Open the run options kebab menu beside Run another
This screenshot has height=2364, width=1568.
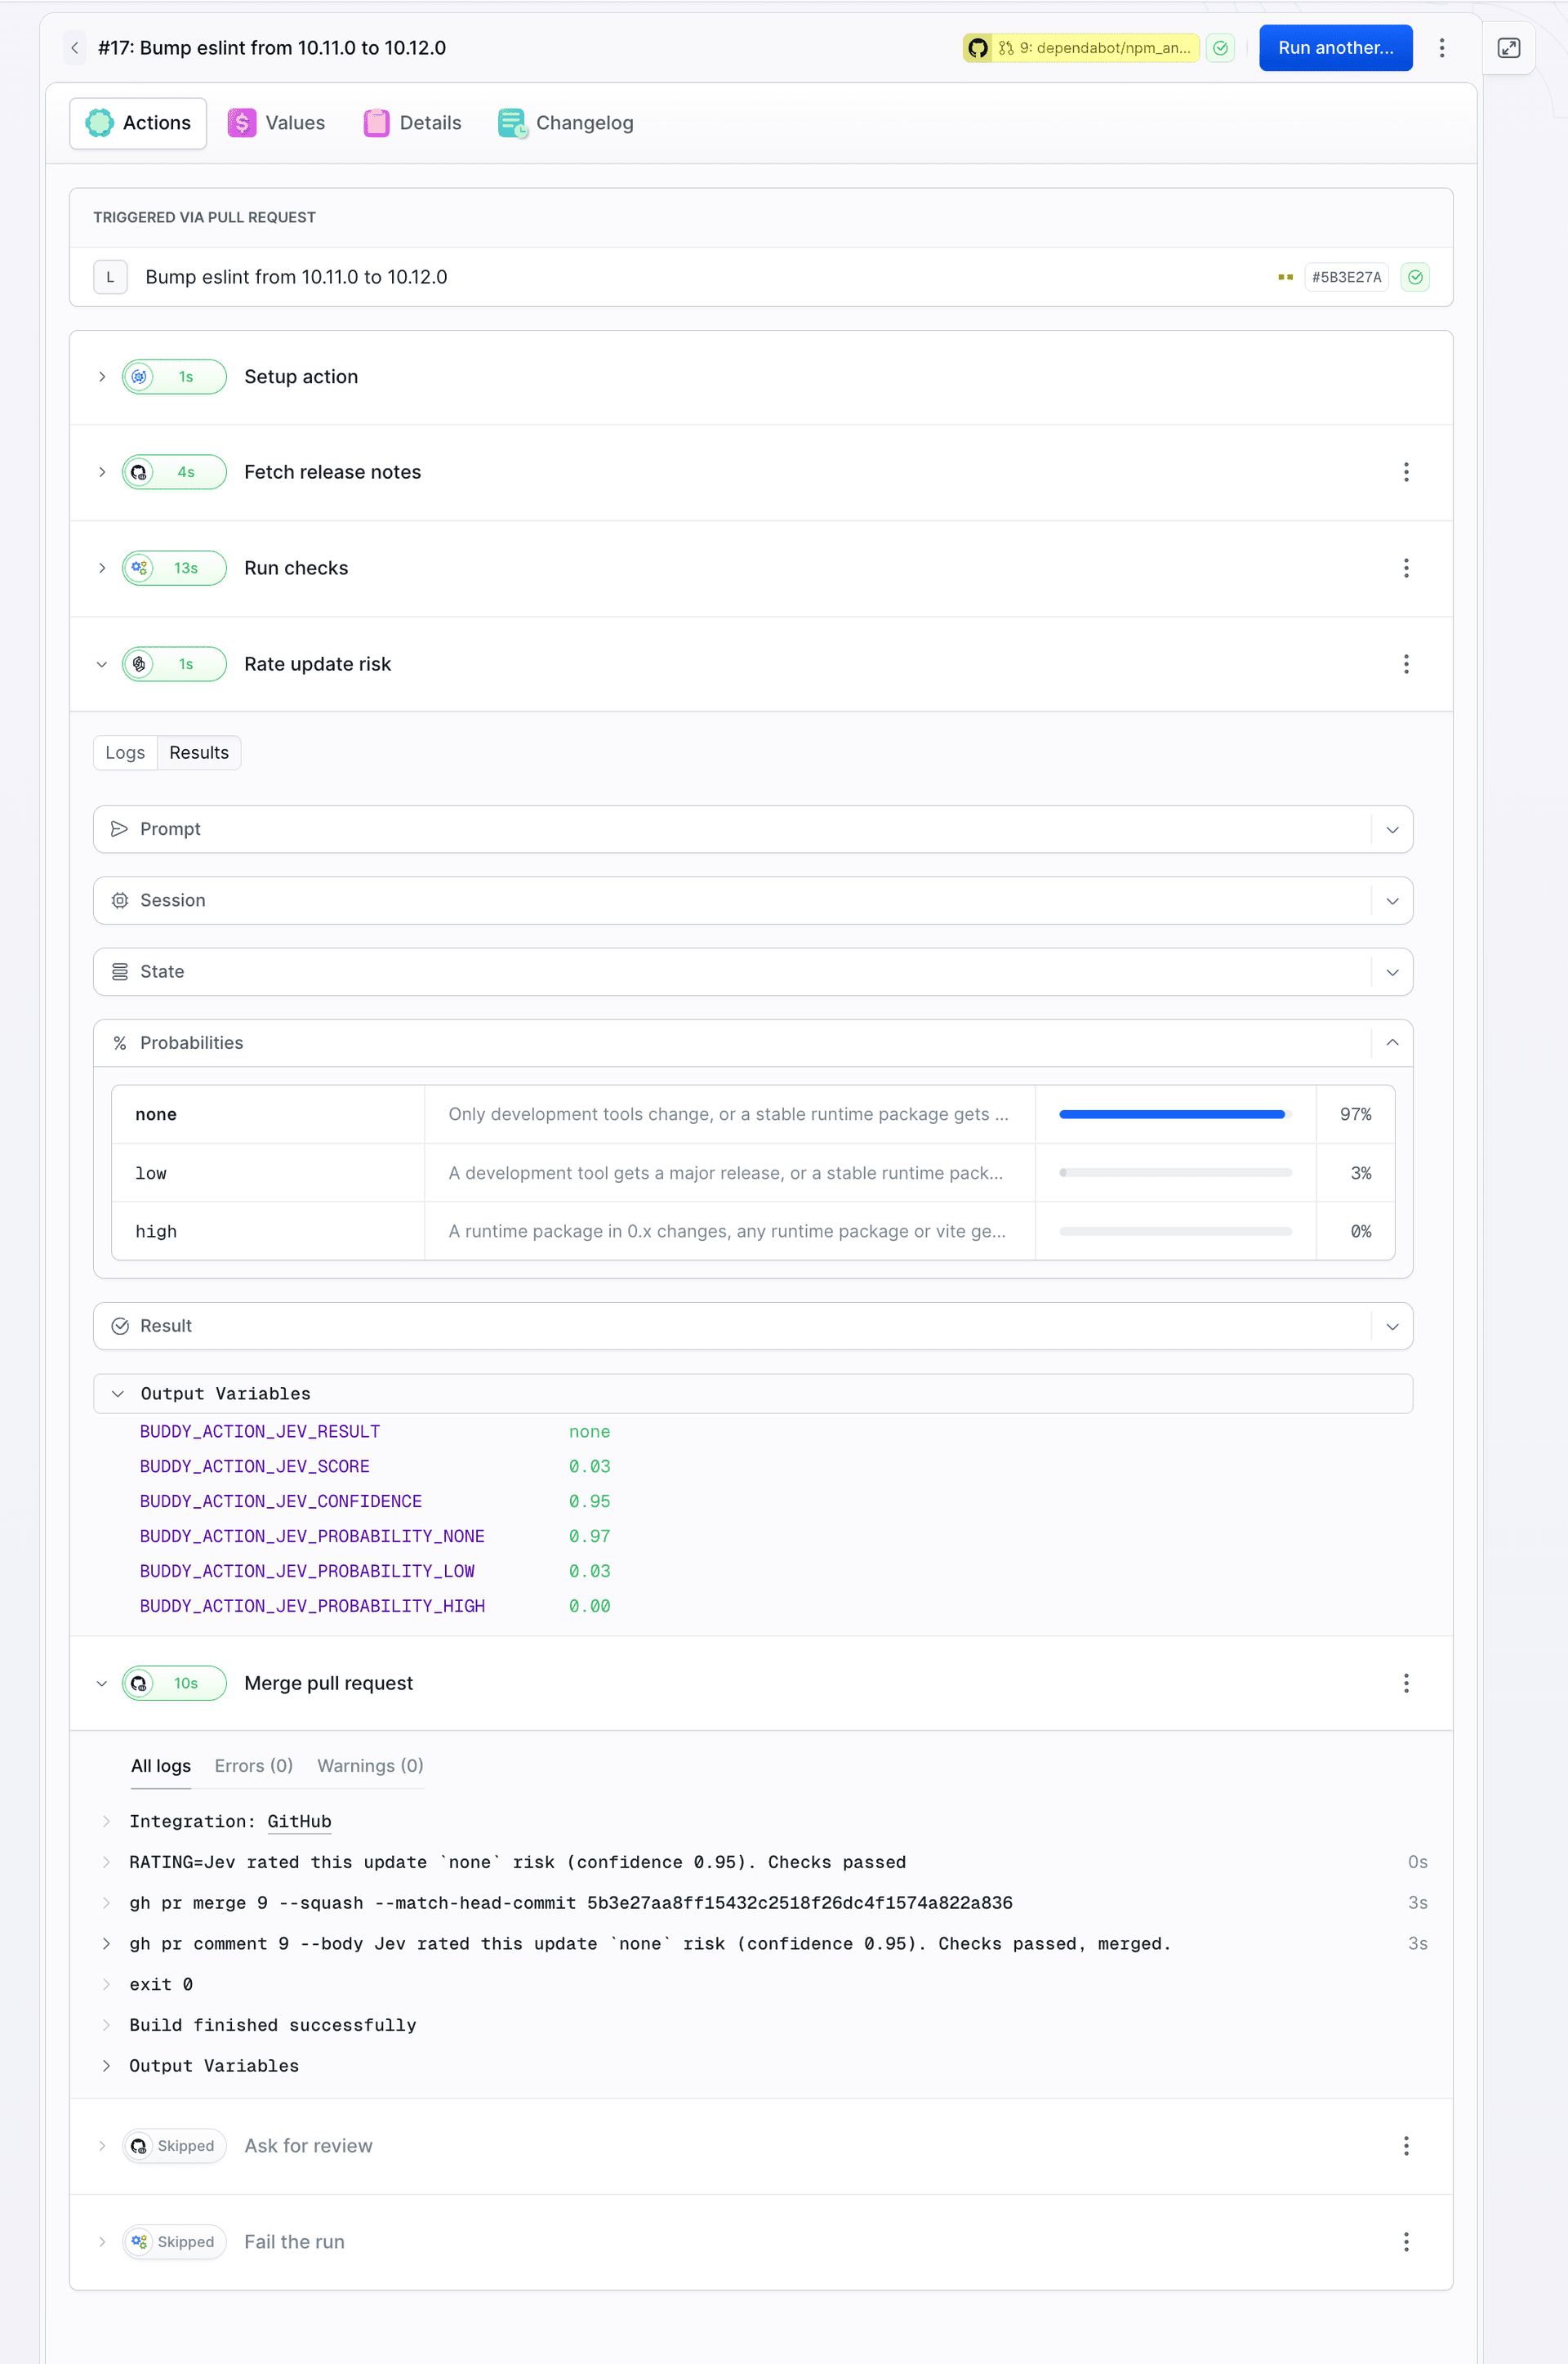click(x=1441, y=48)
